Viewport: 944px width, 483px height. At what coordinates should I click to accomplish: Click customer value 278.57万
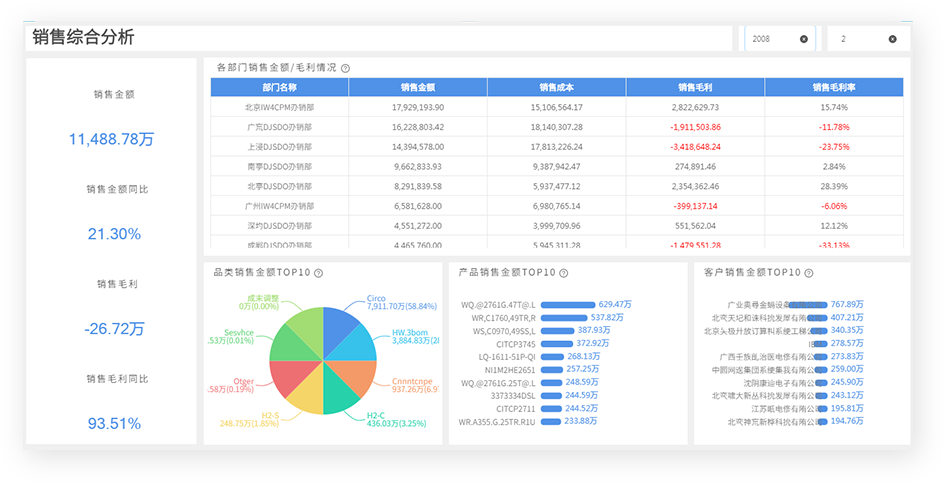pos(847,343)
